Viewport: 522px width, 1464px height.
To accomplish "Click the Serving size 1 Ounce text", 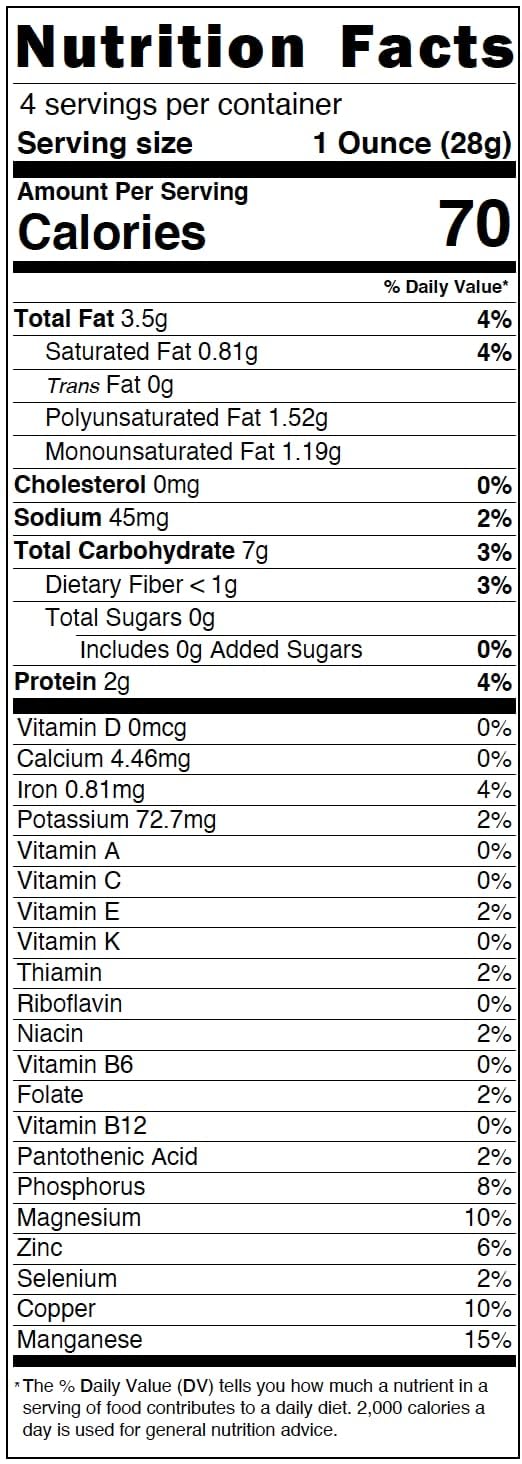I will 265,143.
